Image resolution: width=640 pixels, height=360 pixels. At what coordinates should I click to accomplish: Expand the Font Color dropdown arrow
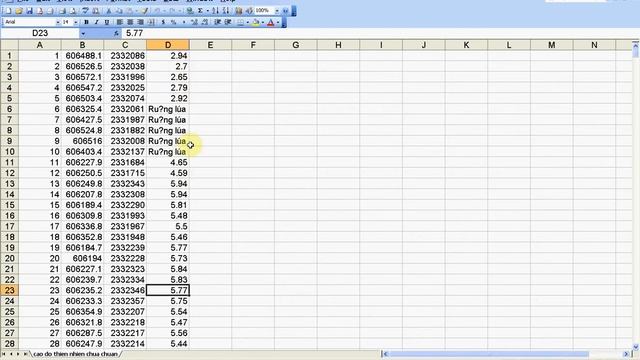[278, 22]
